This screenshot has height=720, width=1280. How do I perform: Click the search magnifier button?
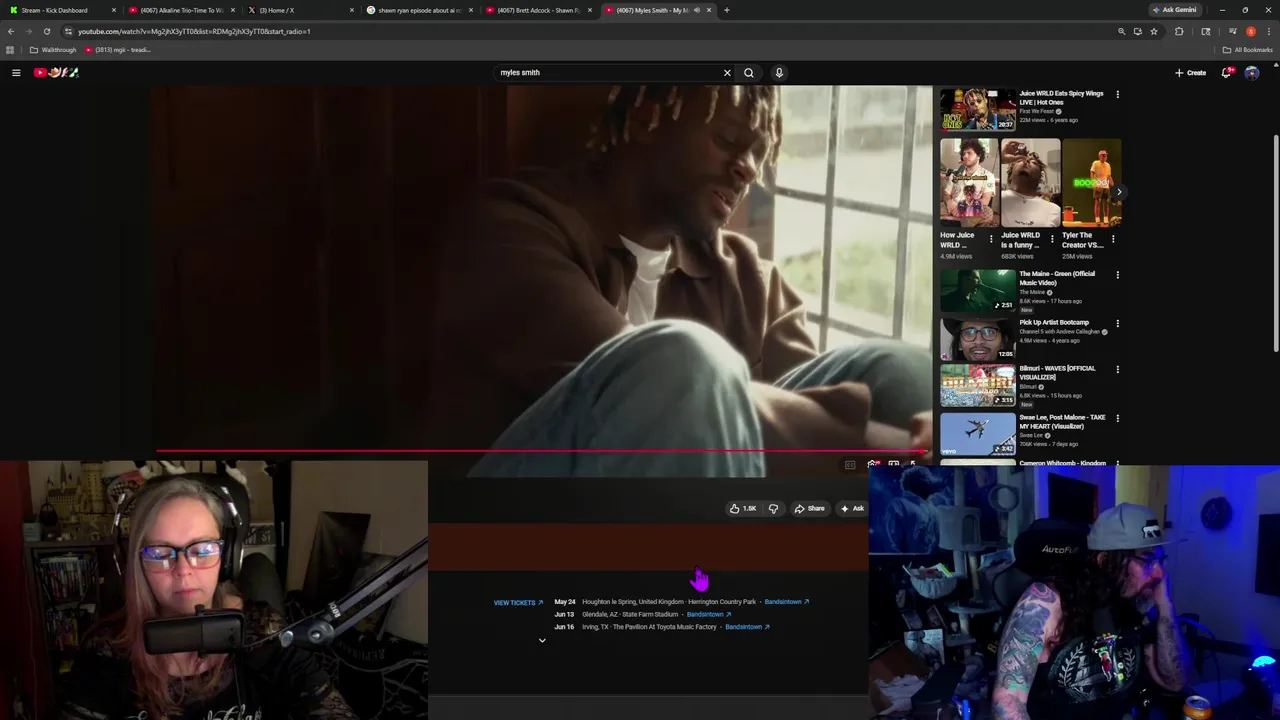(x=748, y=72)
